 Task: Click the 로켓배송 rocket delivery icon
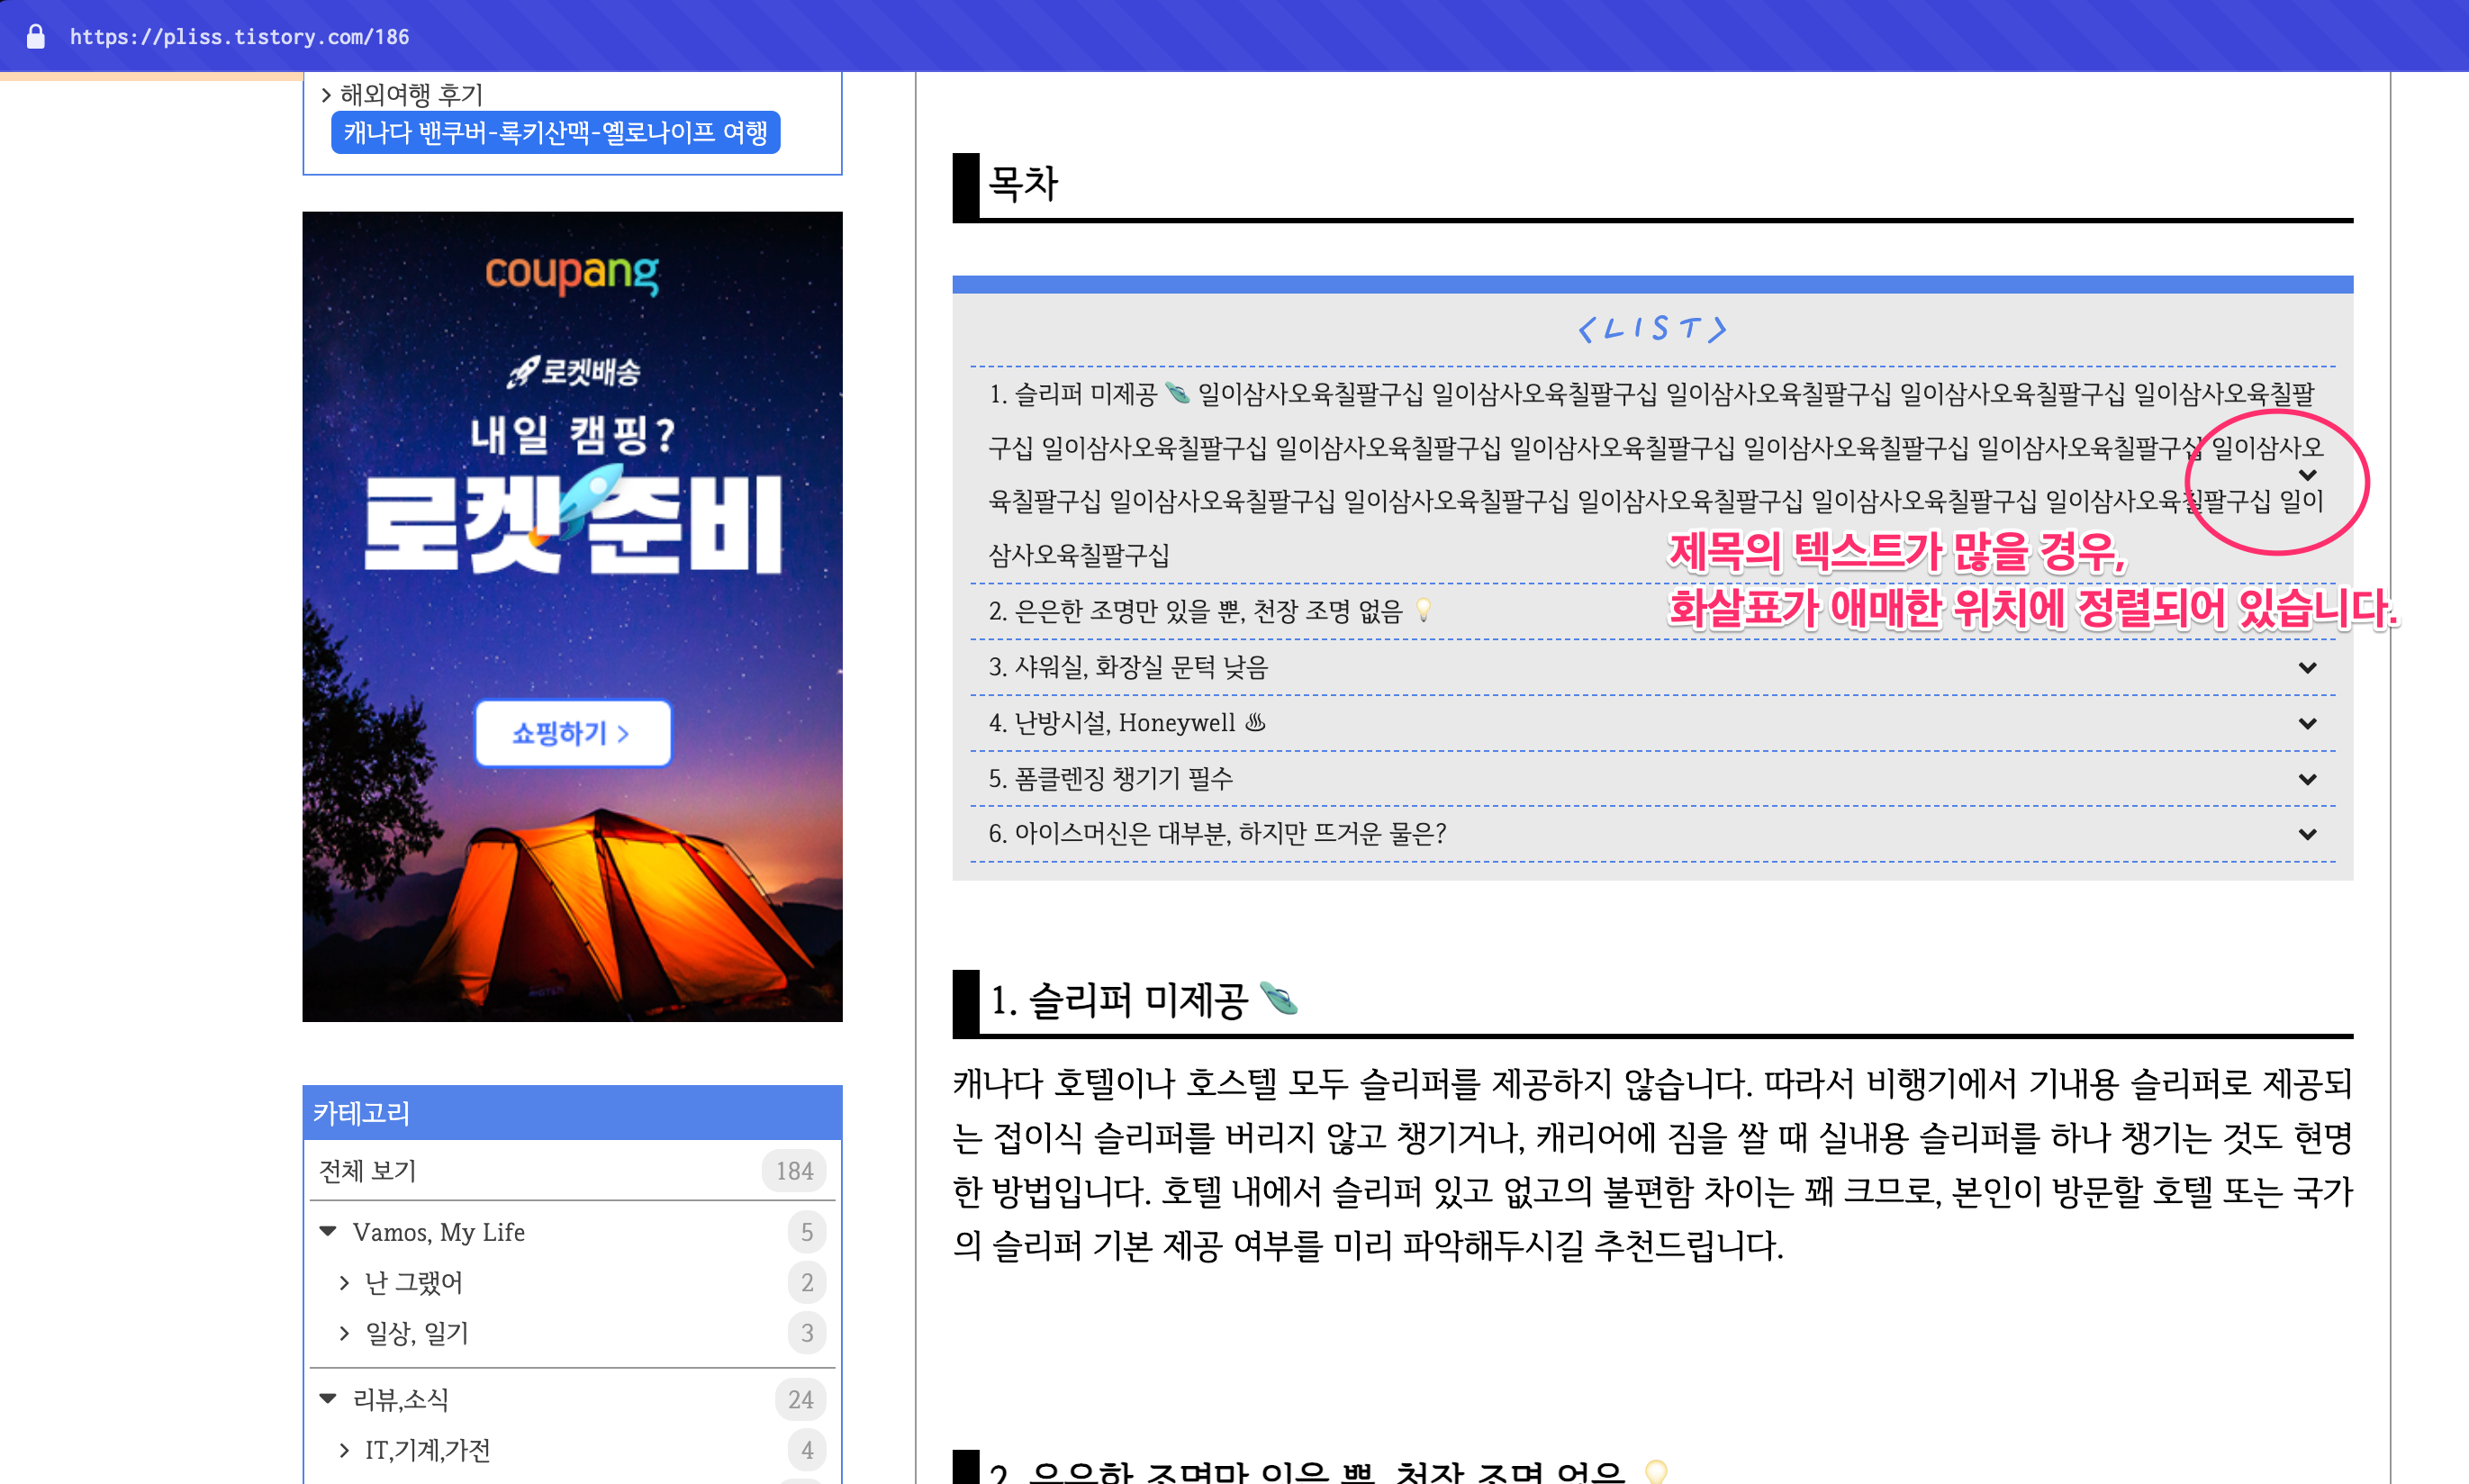[x=522, y=370]
